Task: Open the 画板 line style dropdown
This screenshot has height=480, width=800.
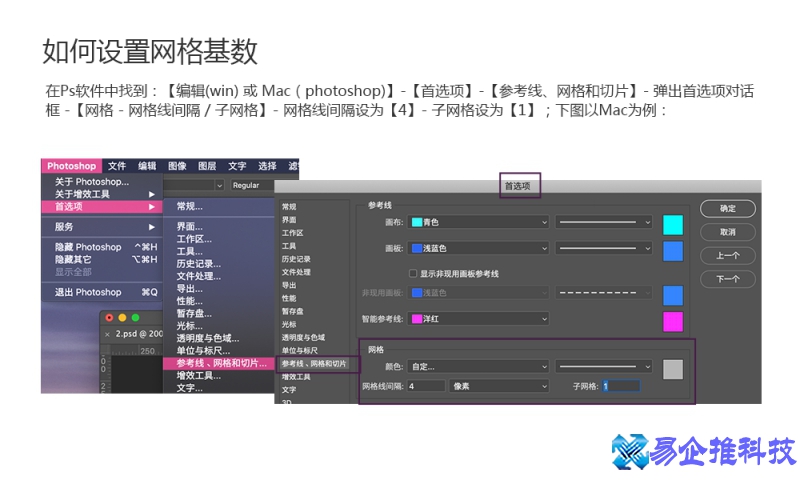Action: pyautogui.click(x=604, y=248)
